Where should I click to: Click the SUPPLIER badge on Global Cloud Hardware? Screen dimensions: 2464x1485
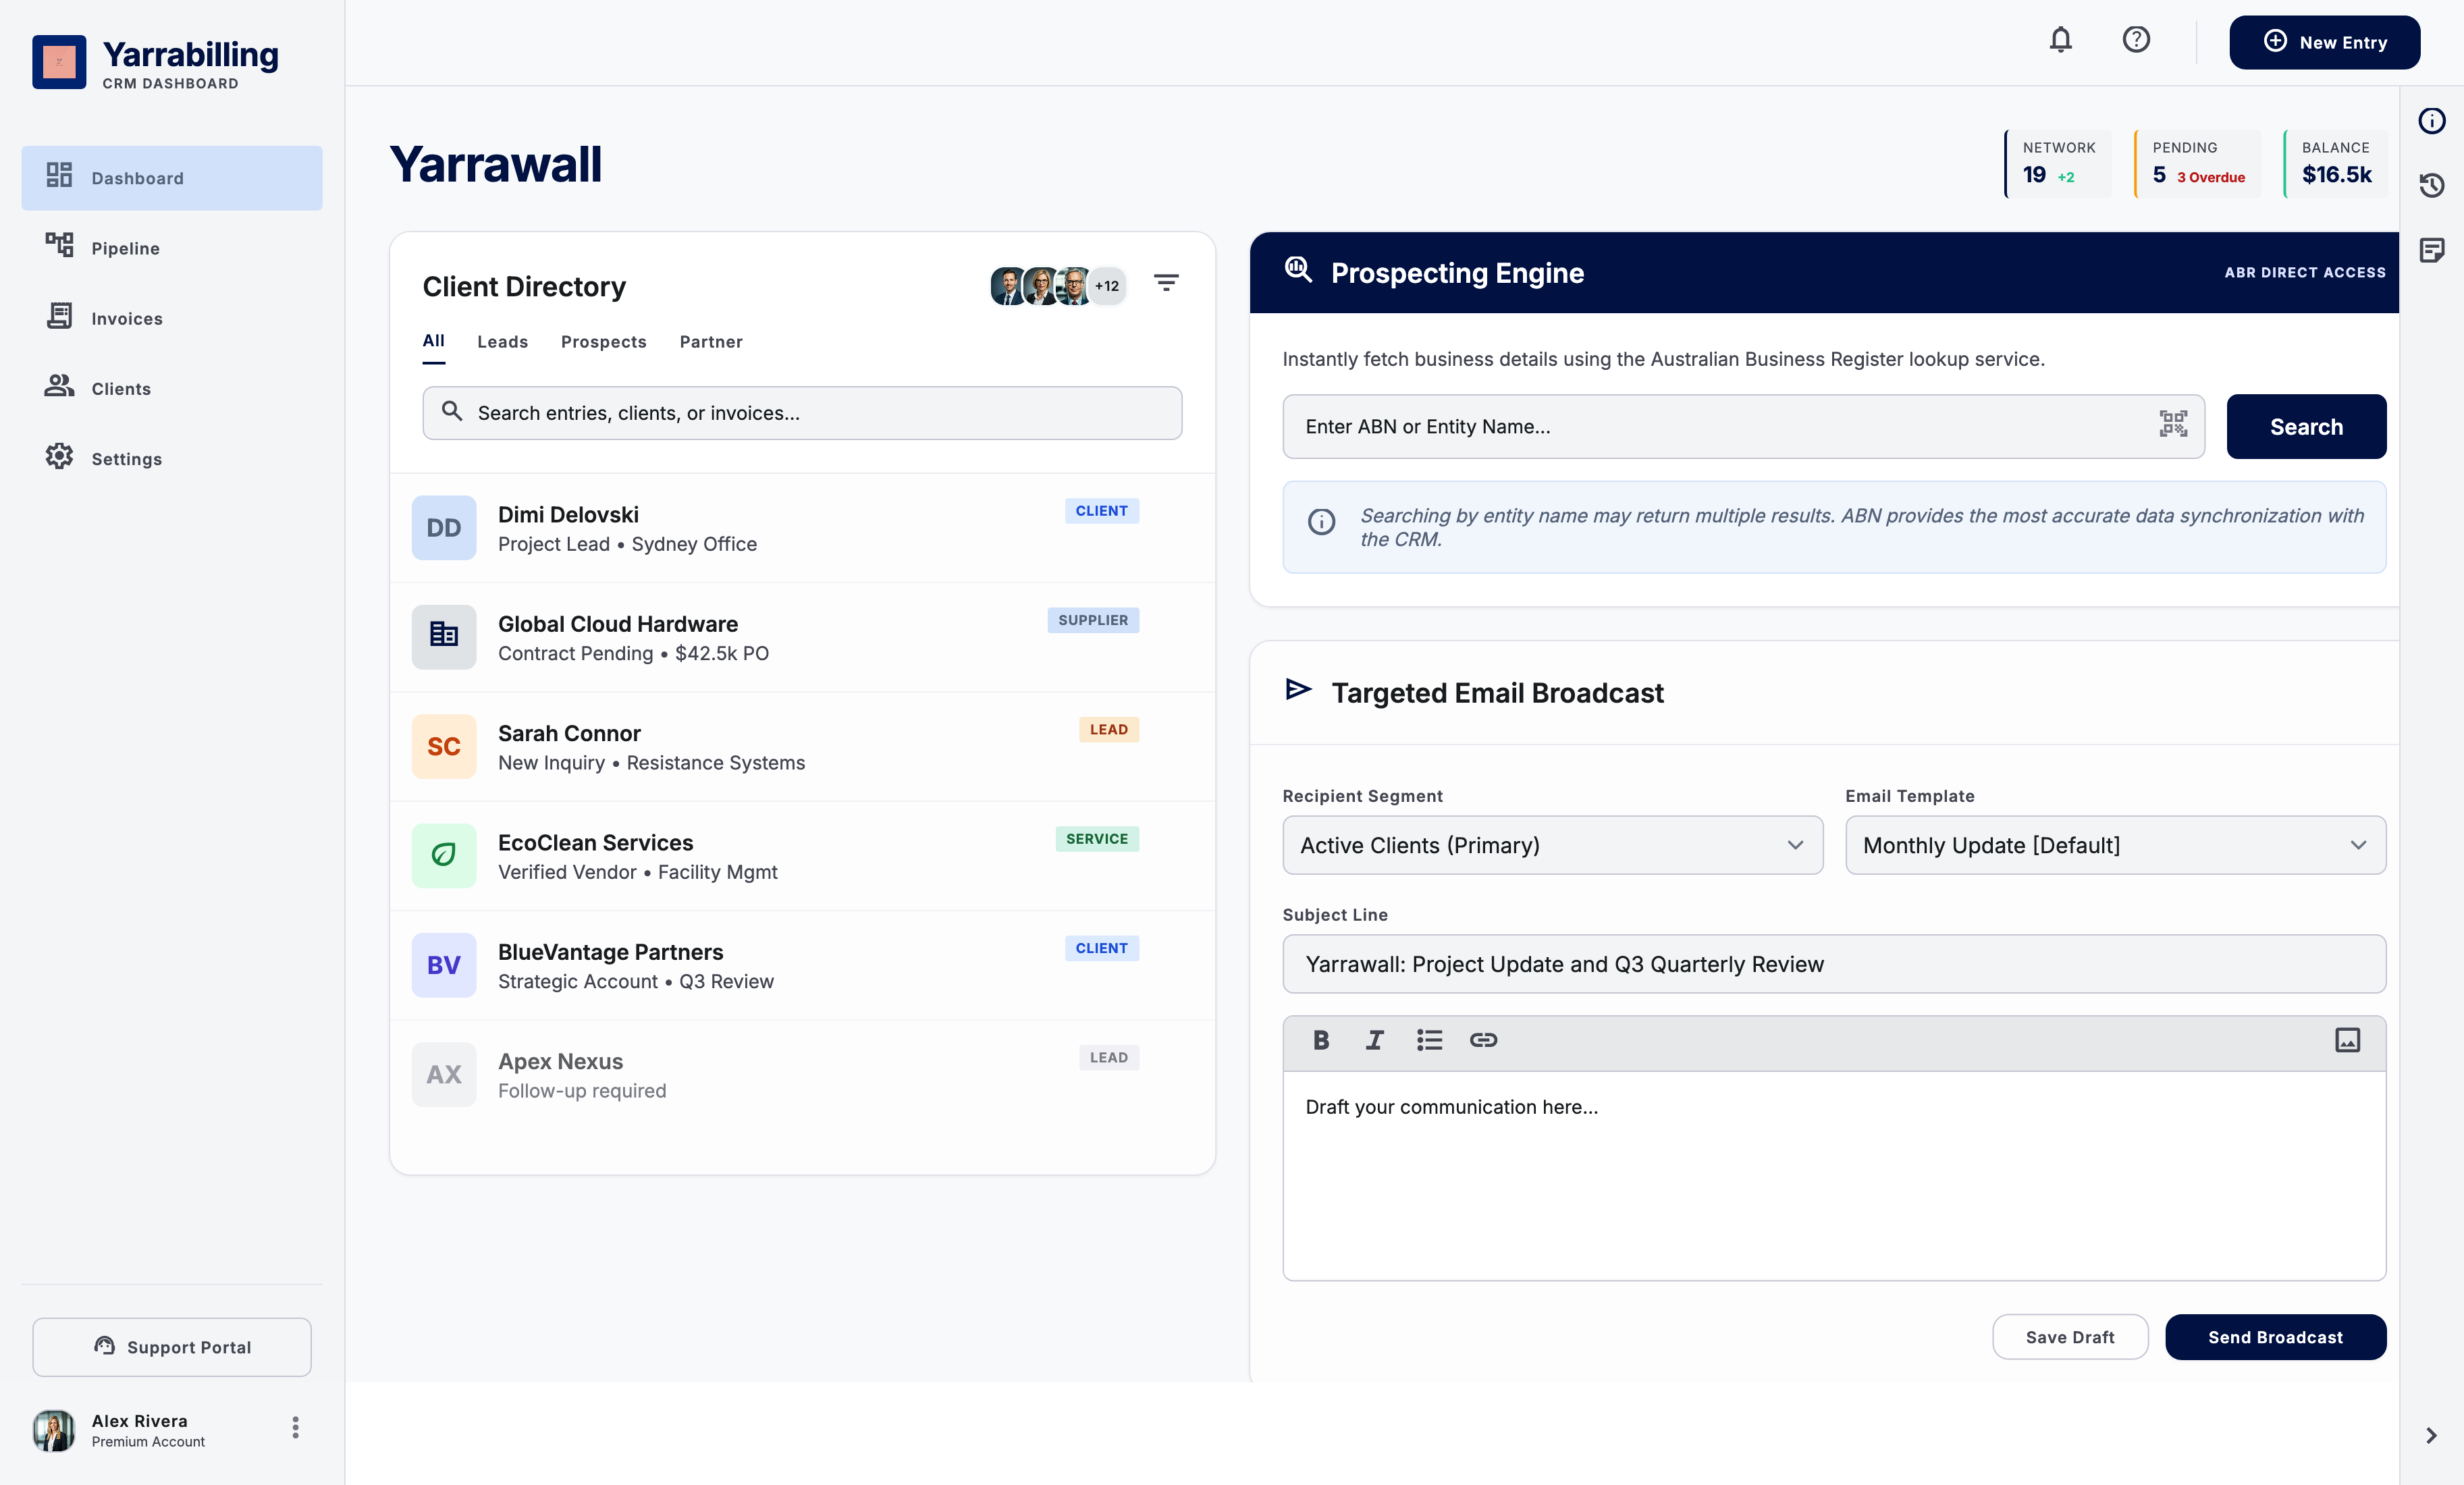(x=1093, y=620)
